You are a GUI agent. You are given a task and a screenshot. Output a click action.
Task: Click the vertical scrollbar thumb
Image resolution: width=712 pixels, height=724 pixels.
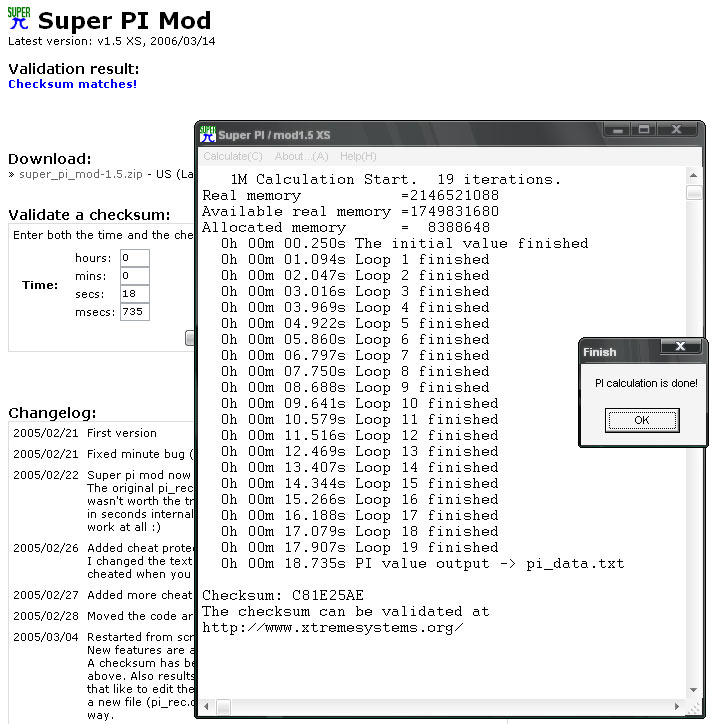click(694, 192)
